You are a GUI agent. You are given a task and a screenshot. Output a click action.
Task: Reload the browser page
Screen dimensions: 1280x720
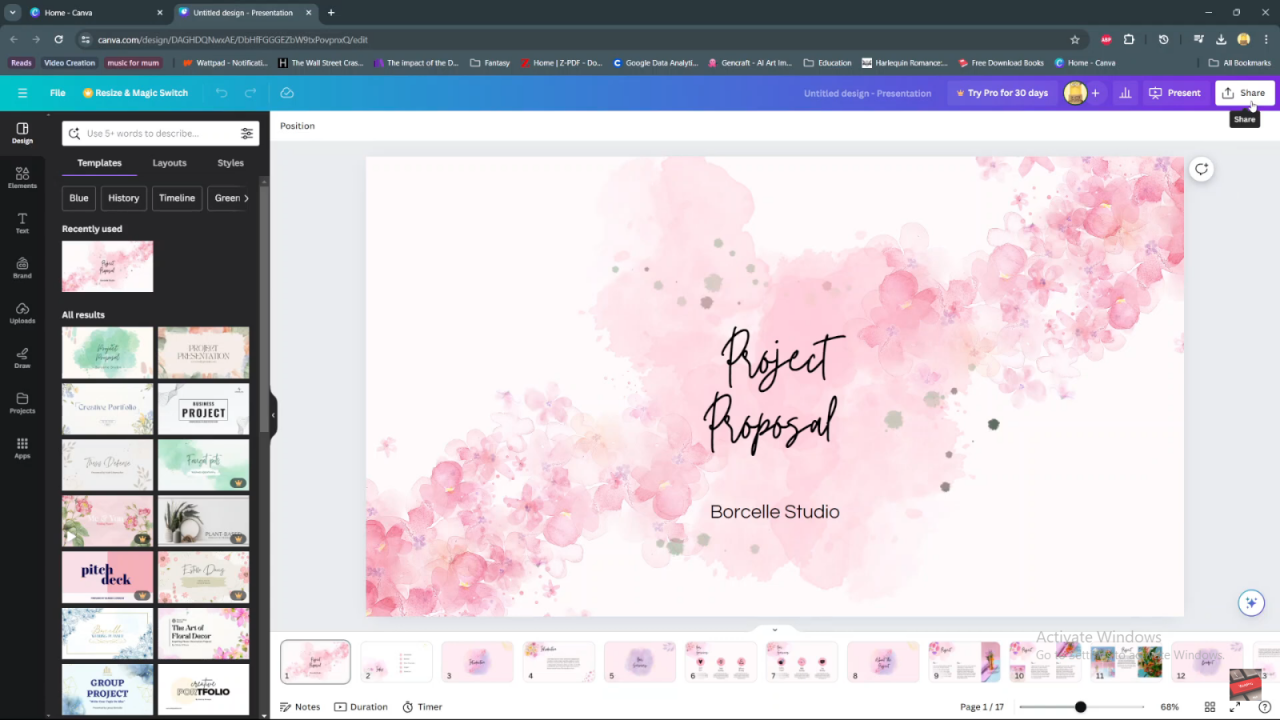tap(58, 40)
